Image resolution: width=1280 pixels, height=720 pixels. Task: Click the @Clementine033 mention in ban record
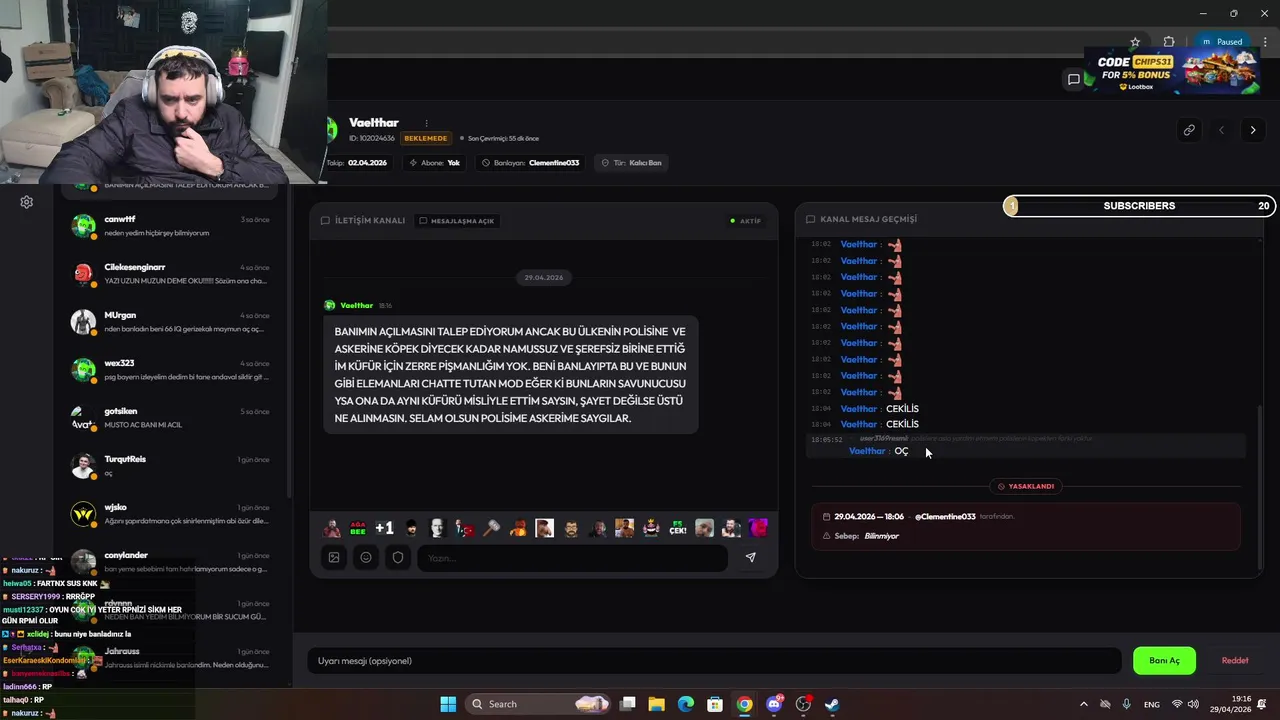click(x=945, y=517)
